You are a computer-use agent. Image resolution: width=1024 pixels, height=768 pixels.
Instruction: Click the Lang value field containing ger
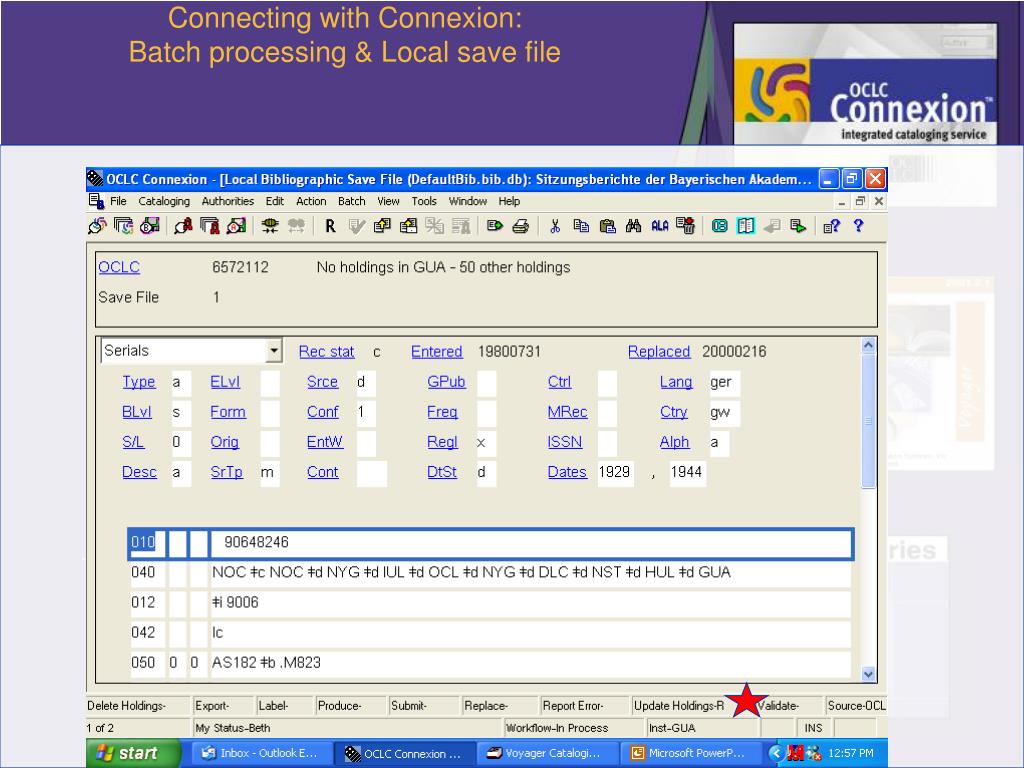(x=724, y=382)
